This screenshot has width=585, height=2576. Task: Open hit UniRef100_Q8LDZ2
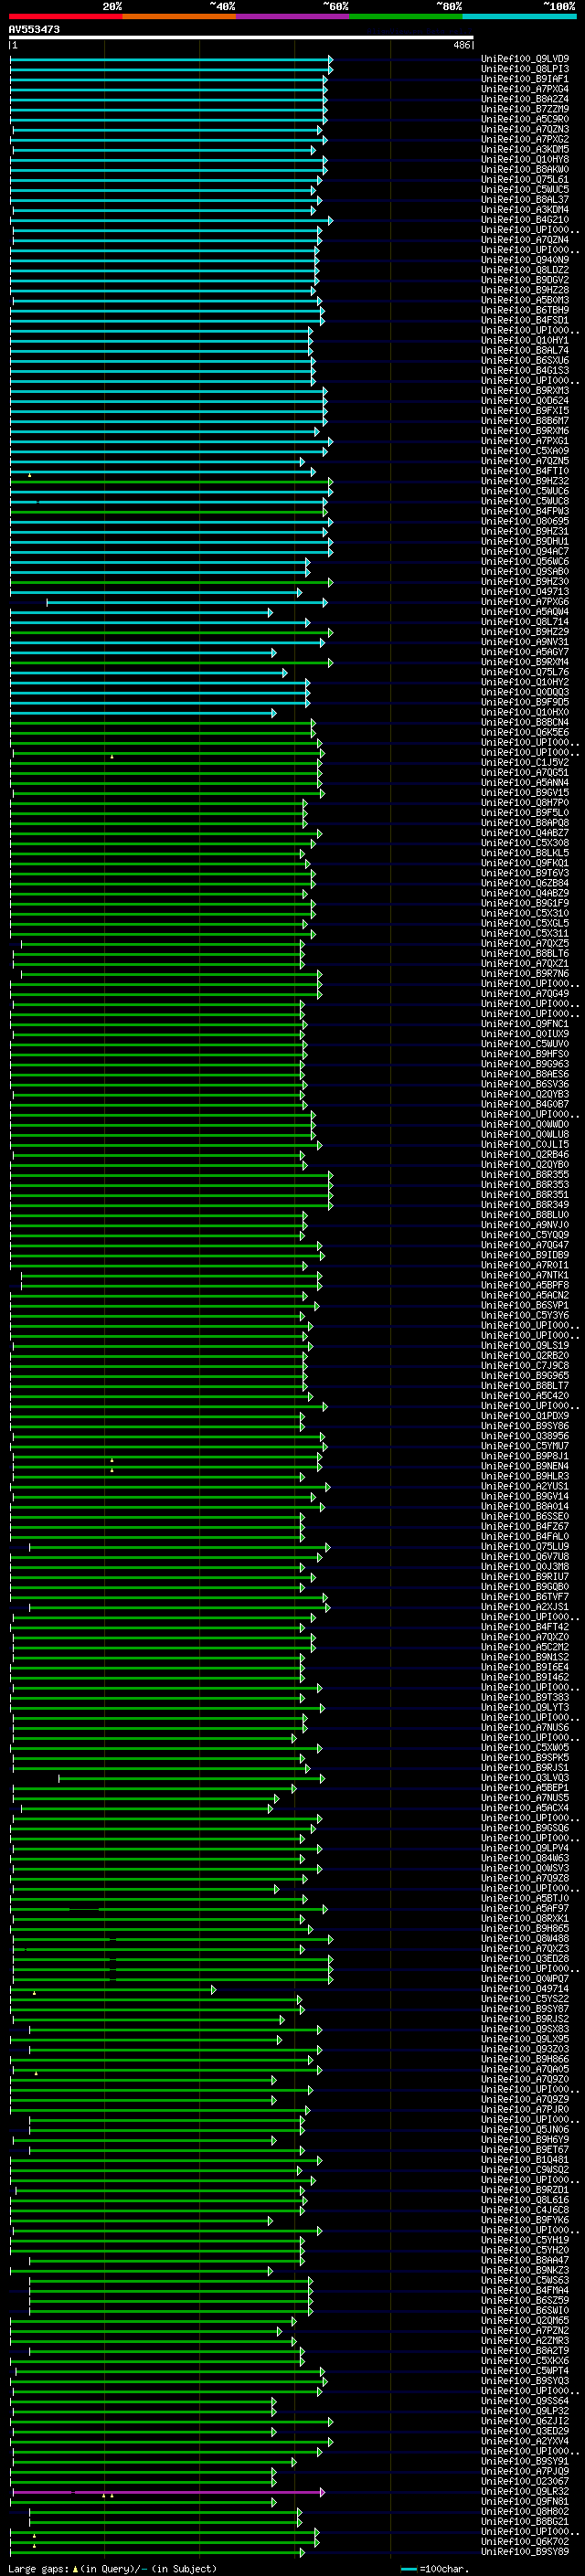pos(525,270)
